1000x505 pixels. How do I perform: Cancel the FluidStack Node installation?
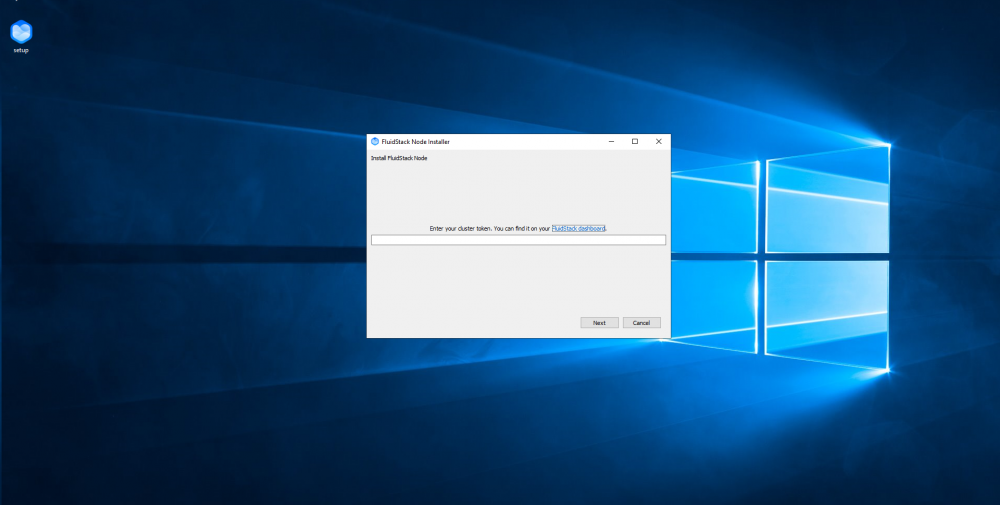(641, 323)
